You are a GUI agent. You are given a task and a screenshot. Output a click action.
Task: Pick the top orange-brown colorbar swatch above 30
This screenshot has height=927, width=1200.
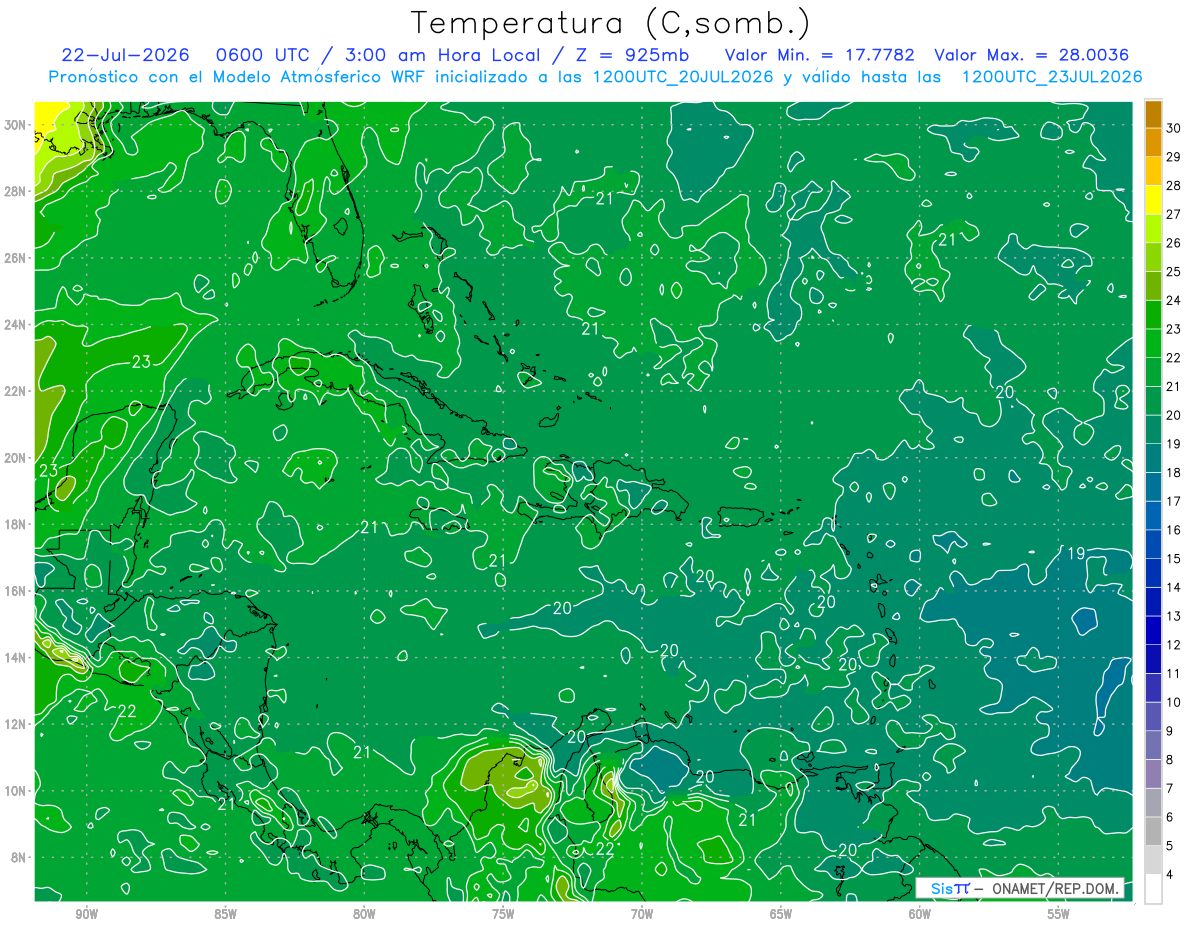[1153, 114]
